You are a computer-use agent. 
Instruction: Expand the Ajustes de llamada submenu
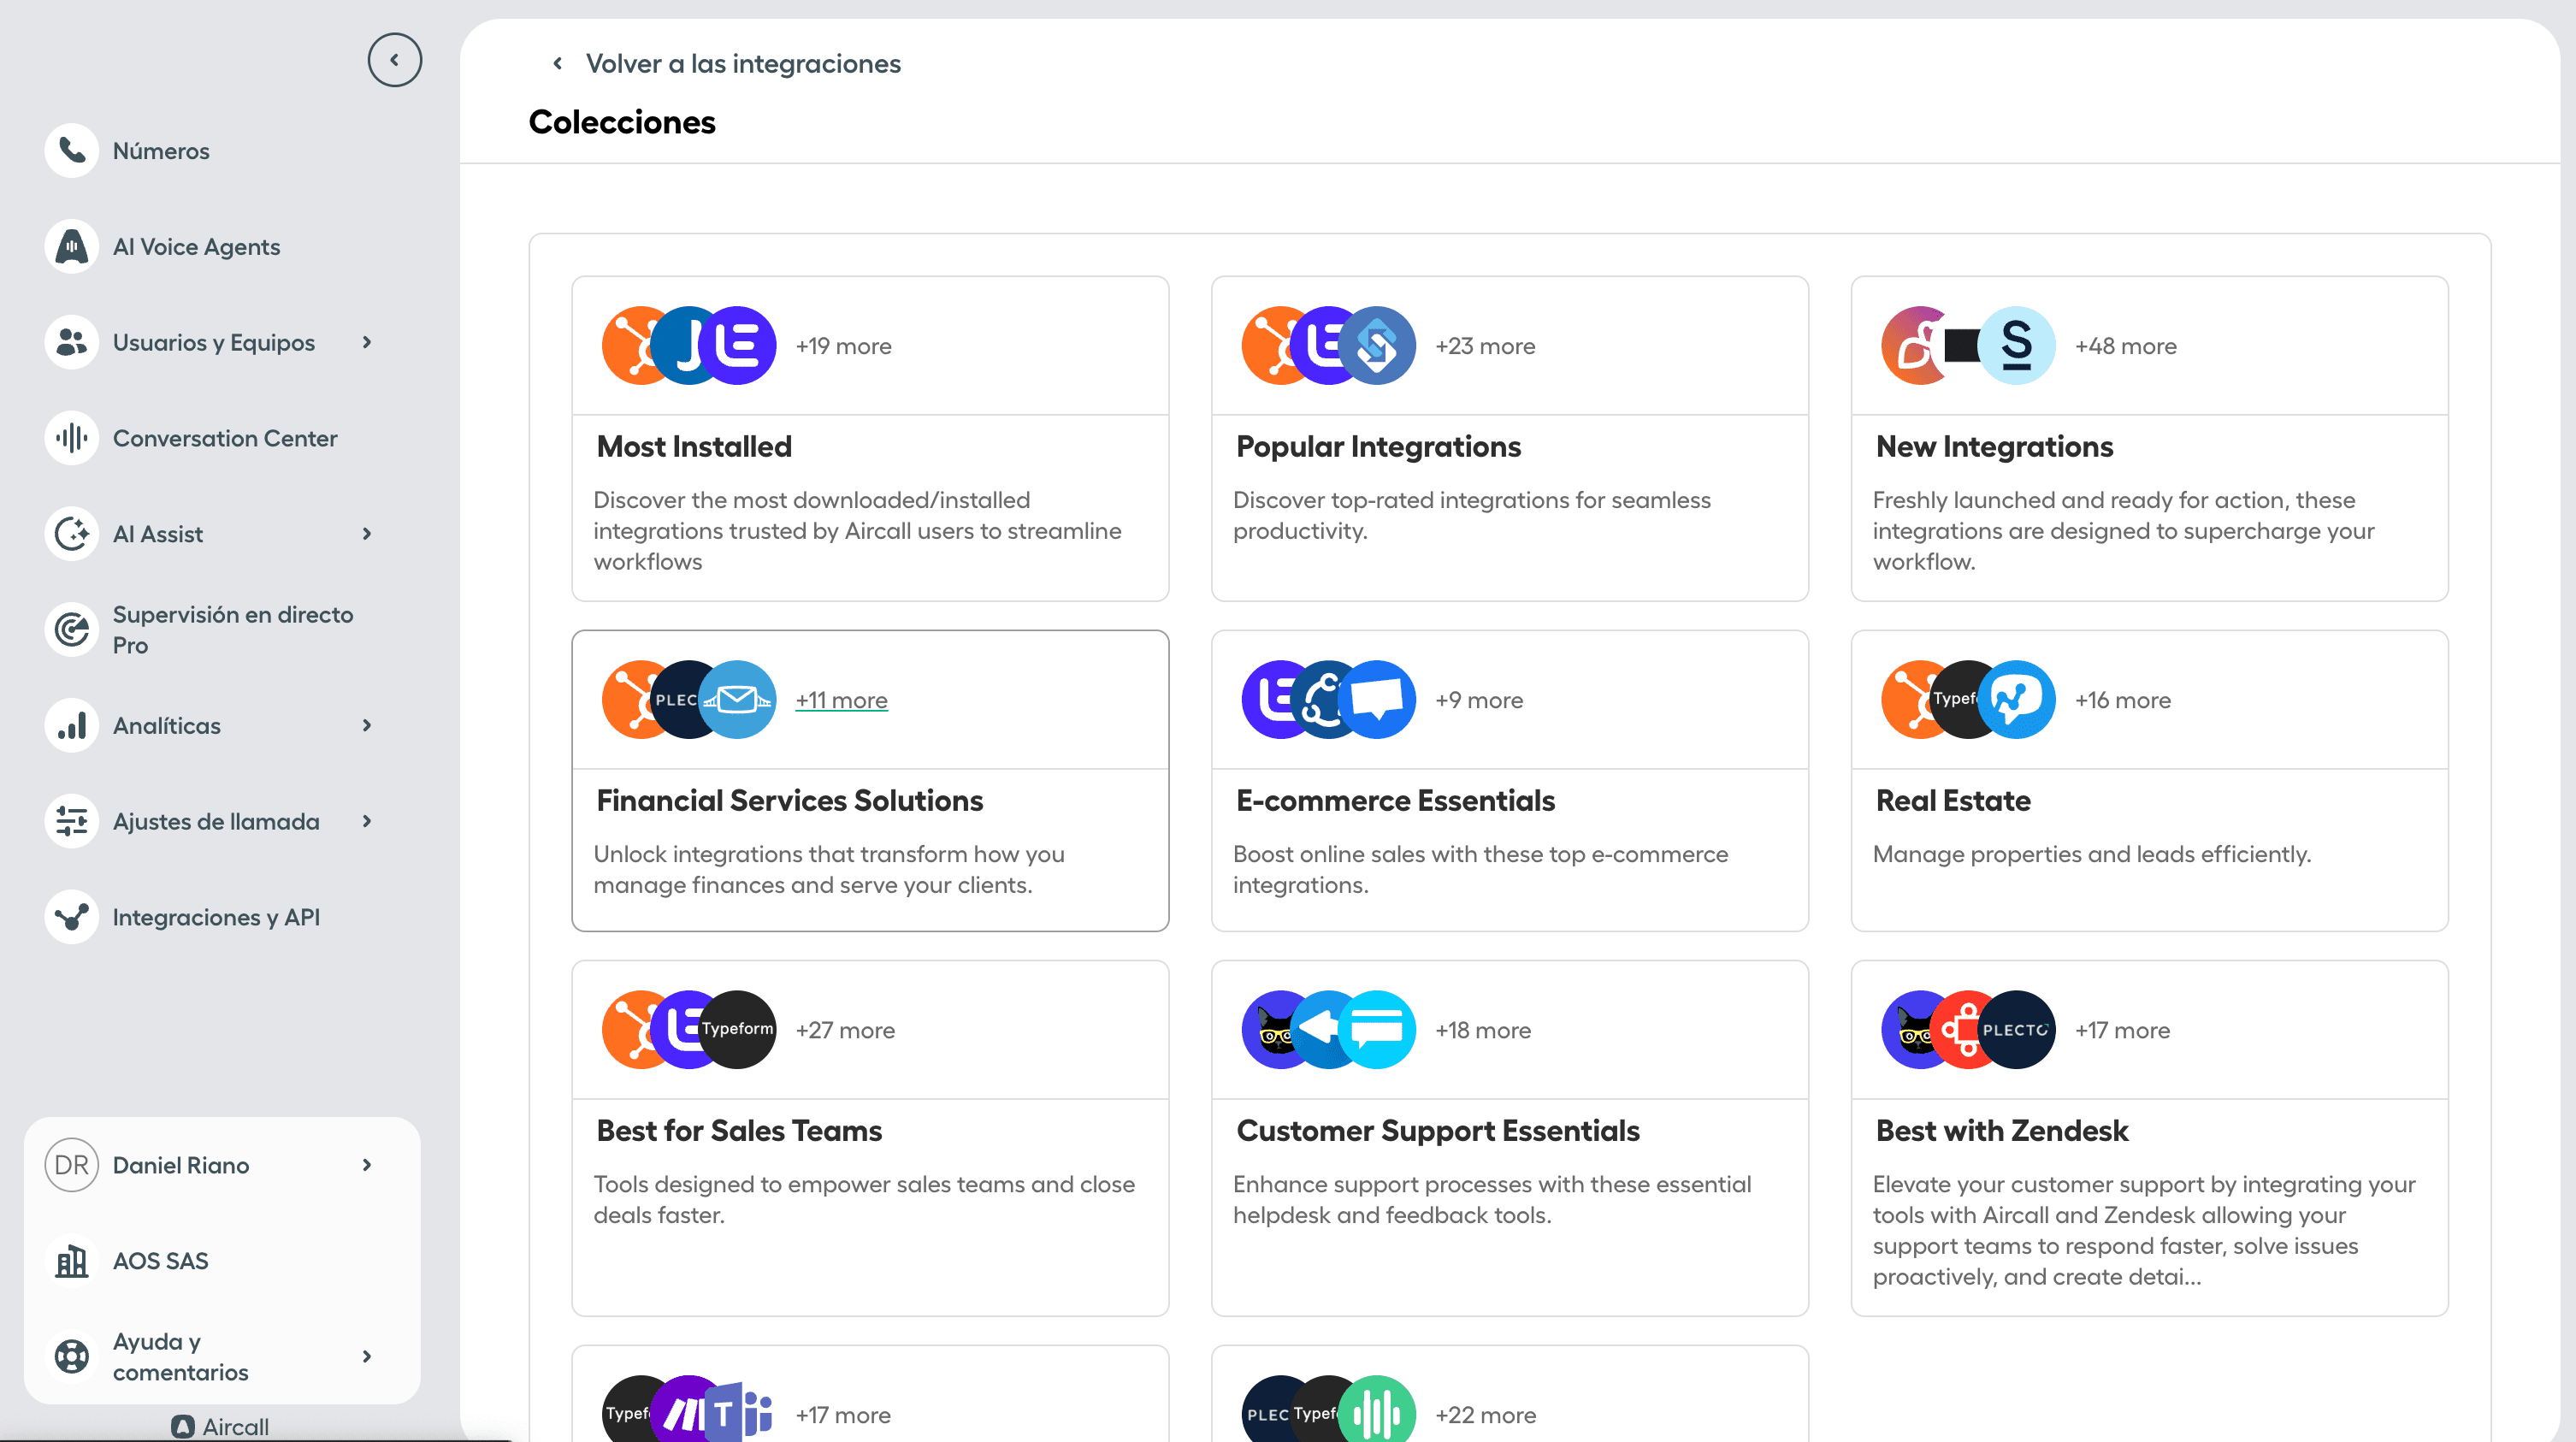point(367,821)
